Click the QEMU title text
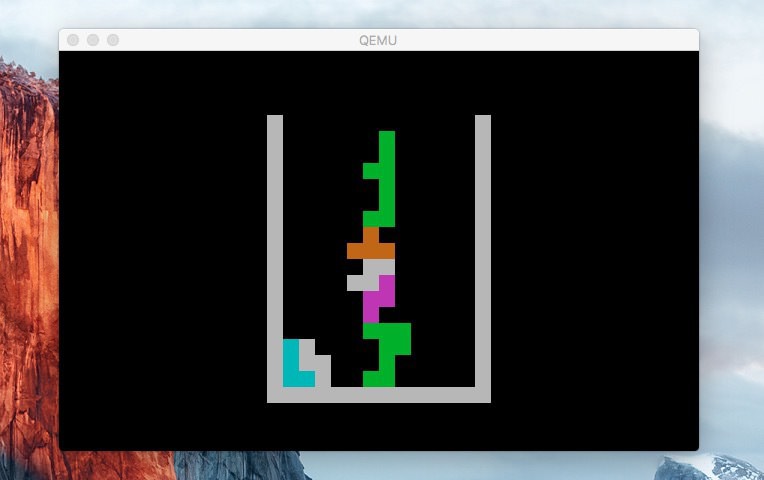The width and height of the screenshot is (764, 480). point(378,40)
